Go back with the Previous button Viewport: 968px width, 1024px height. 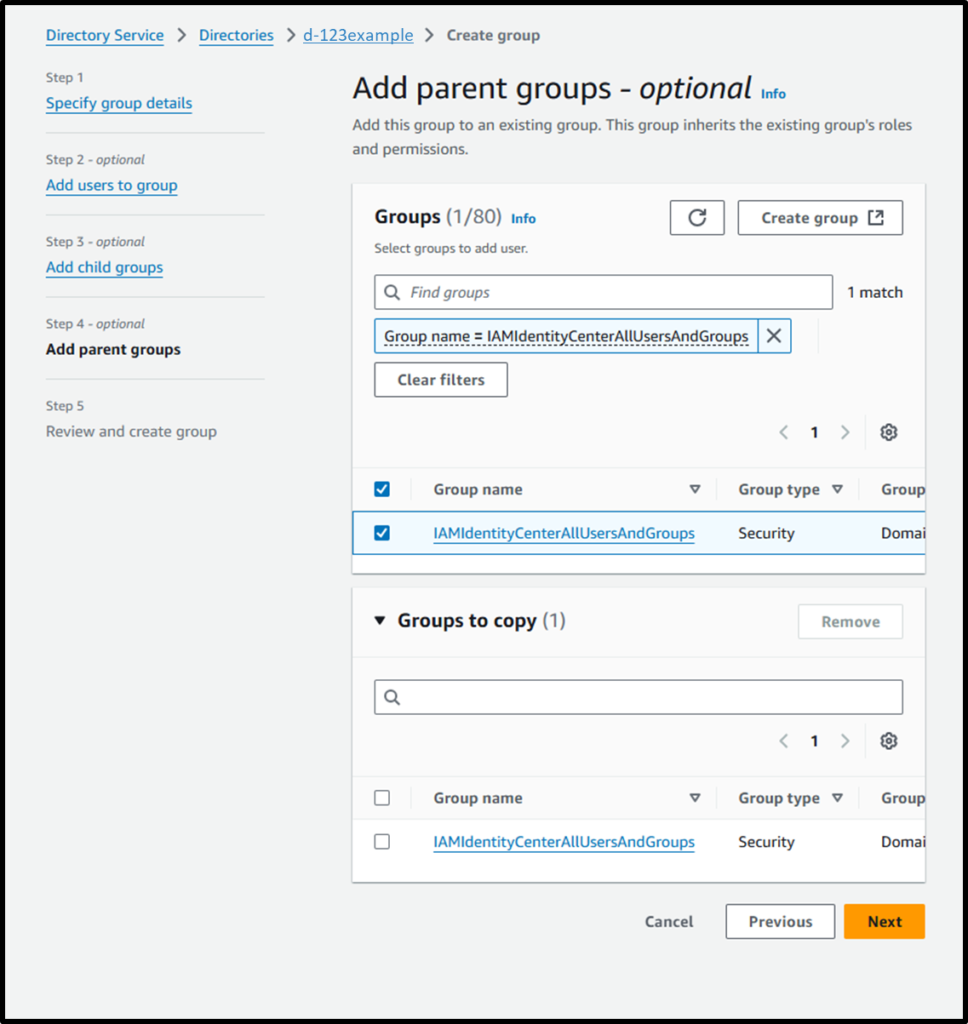[x=780, y=921]
